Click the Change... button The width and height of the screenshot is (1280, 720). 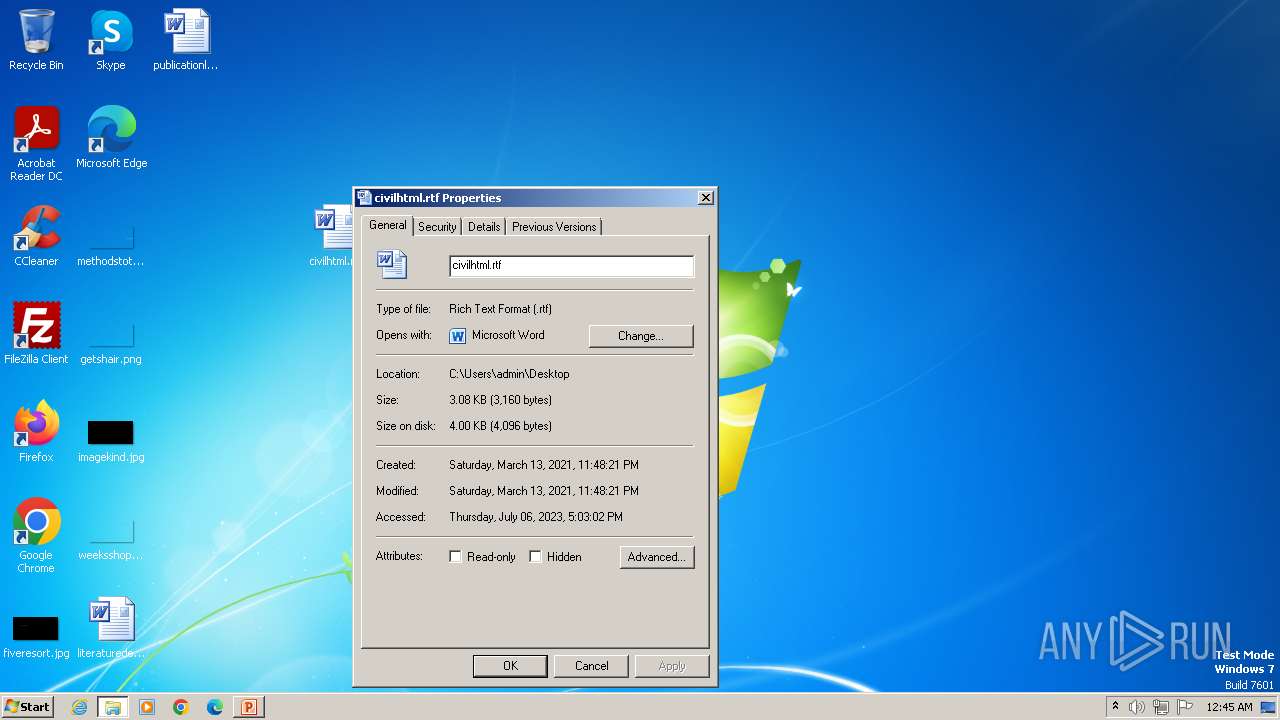click(x=640, y=336)
